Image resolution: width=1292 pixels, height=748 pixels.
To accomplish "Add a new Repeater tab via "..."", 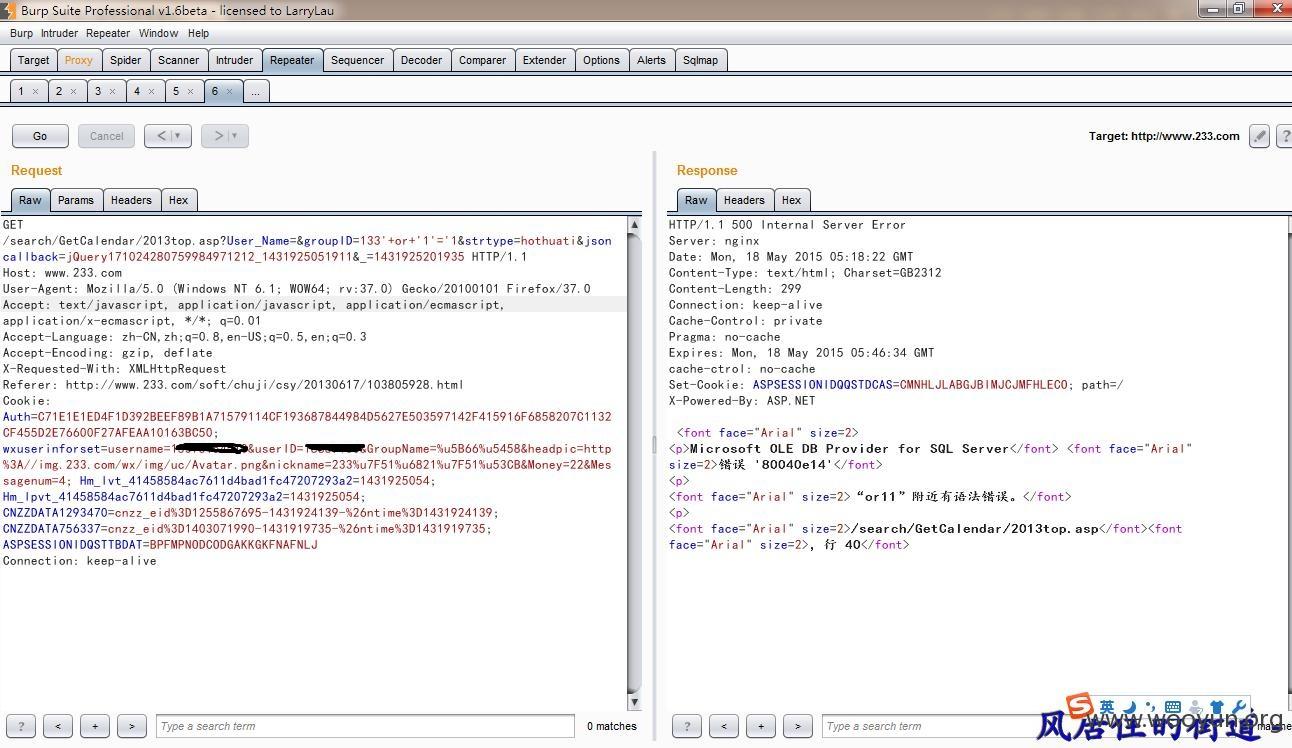I will pyautogui.click(x=255, y=91).
